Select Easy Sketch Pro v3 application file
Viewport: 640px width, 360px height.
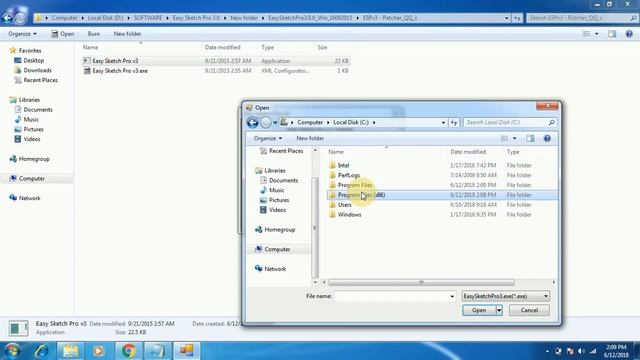[x=216, y=61]
